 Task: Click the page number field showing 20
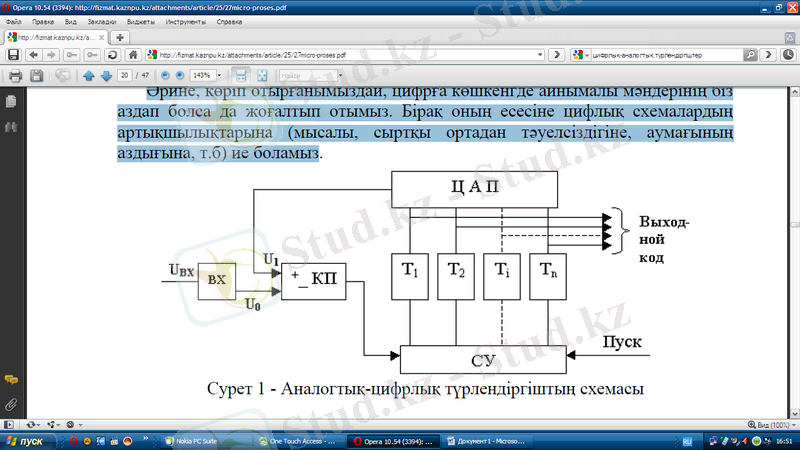tap(125, 75)
